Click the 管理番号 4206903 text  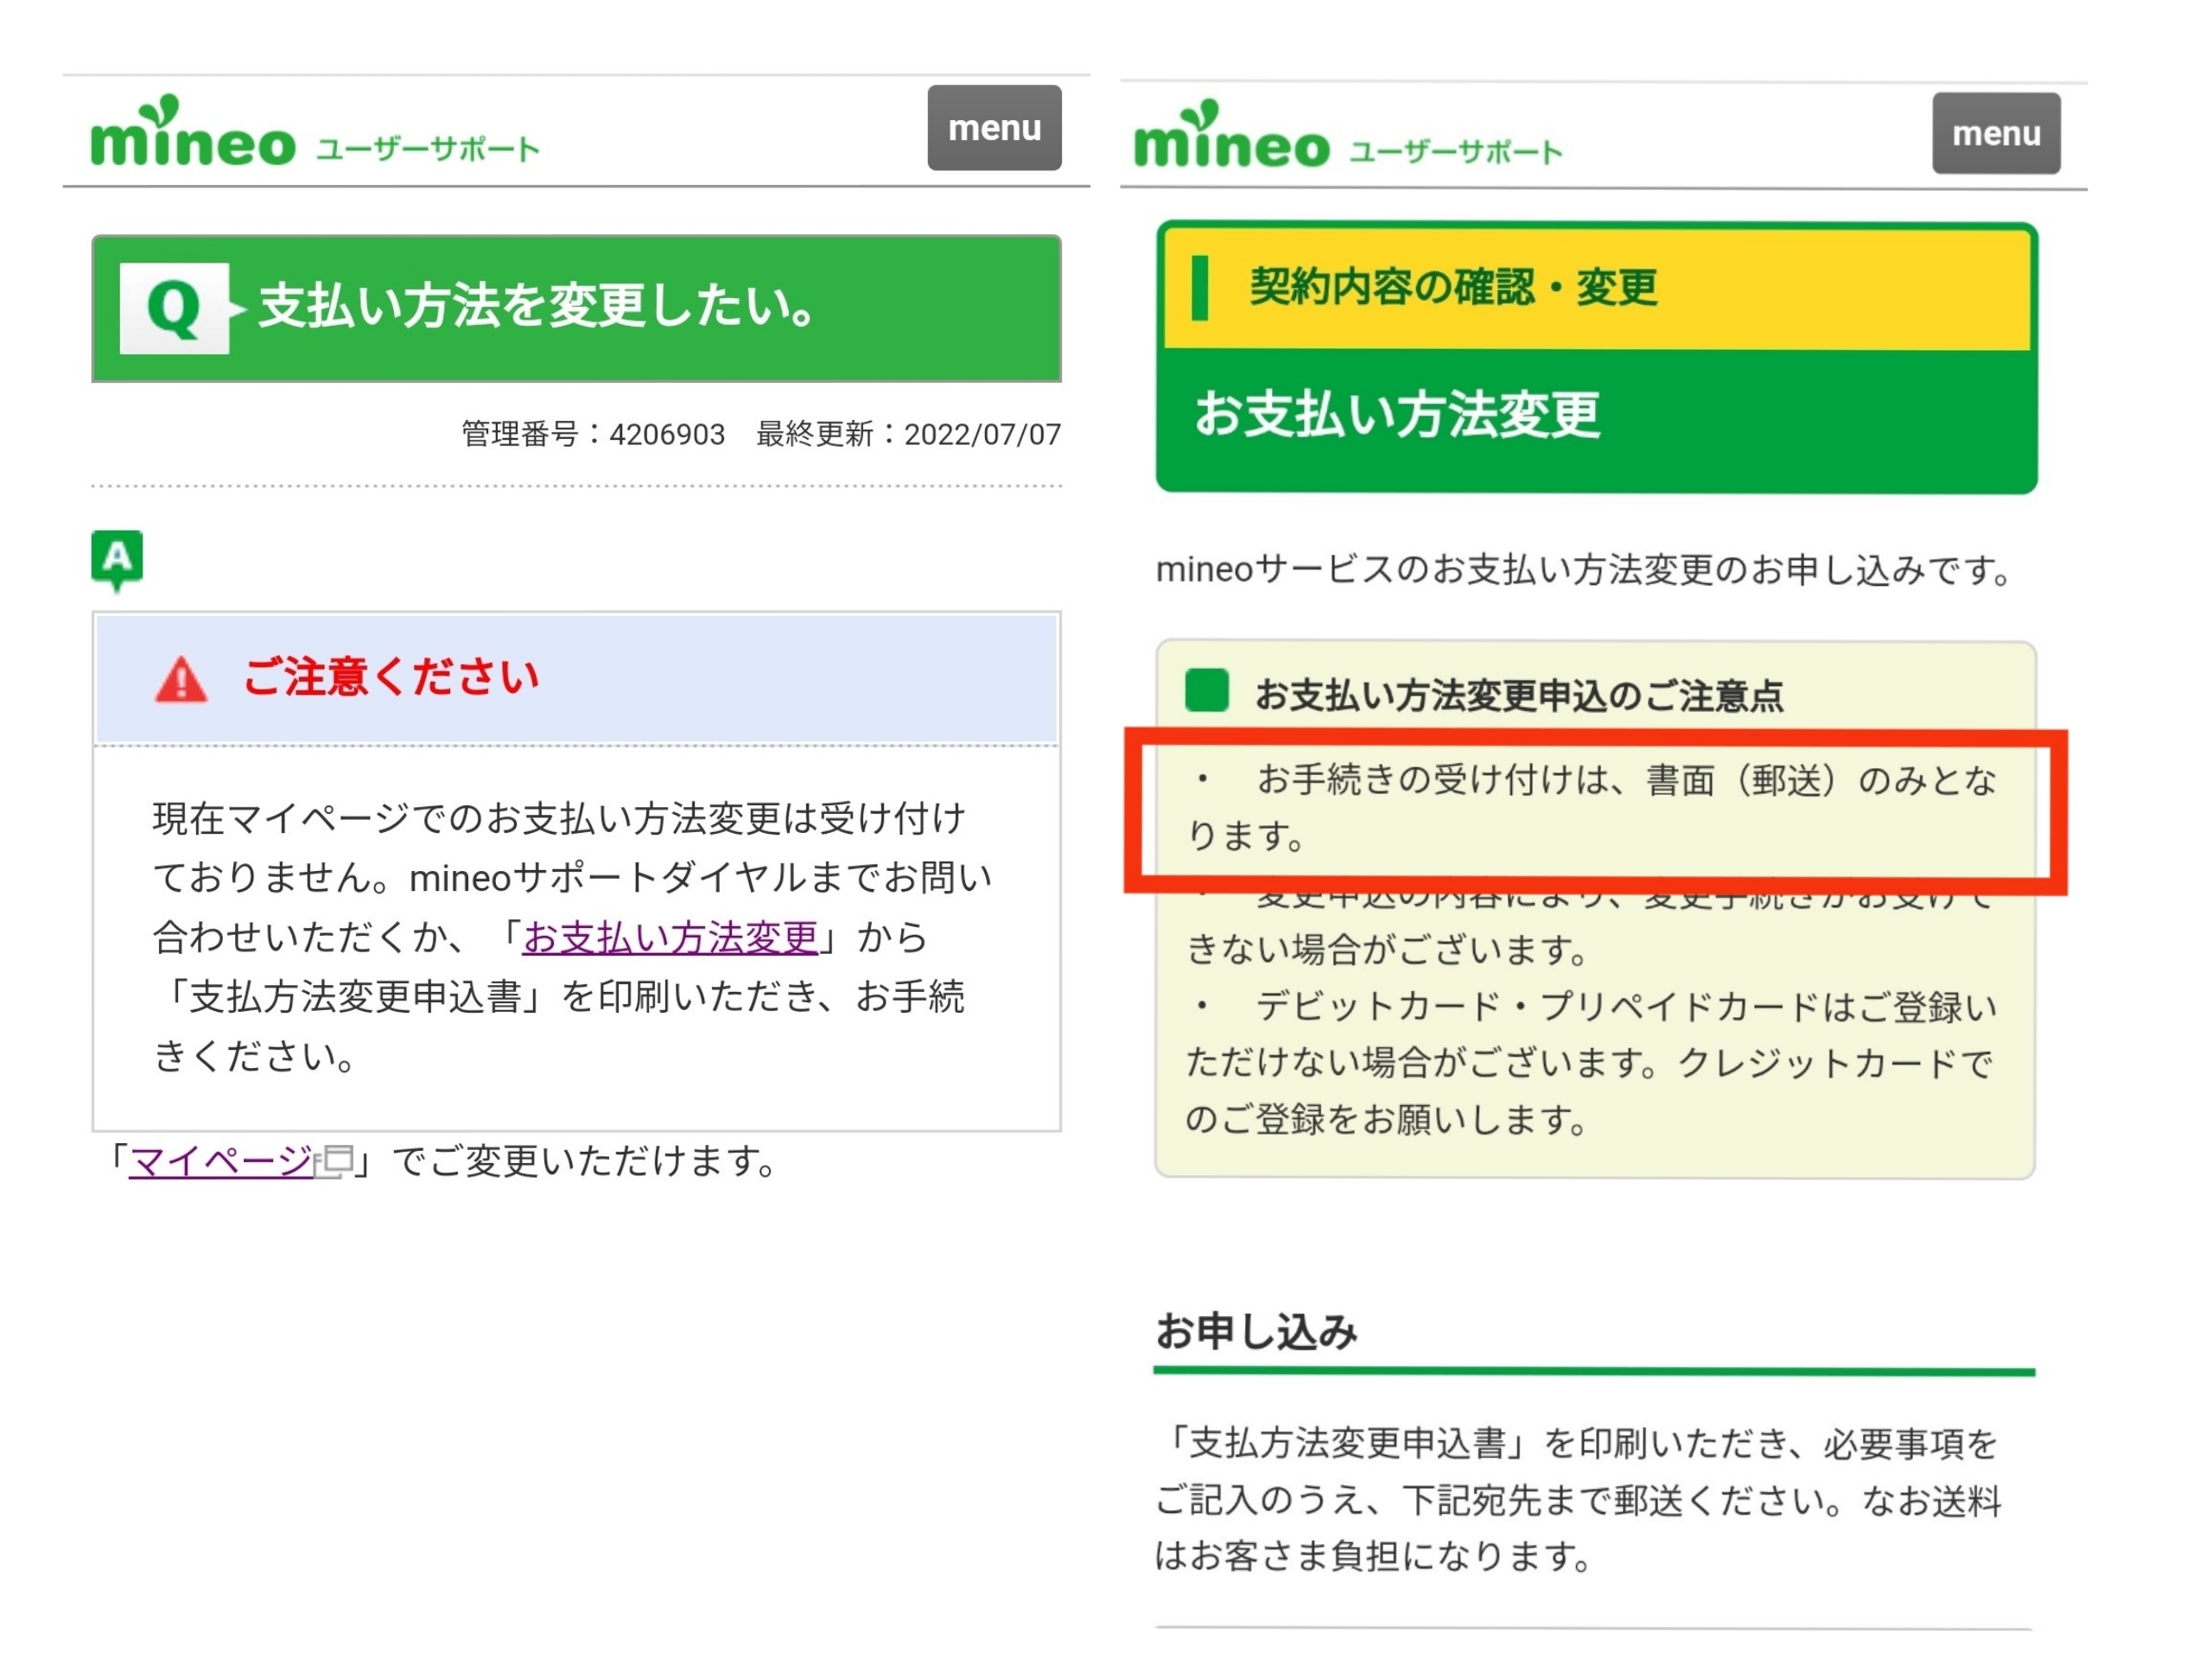(x=593, y=435)
